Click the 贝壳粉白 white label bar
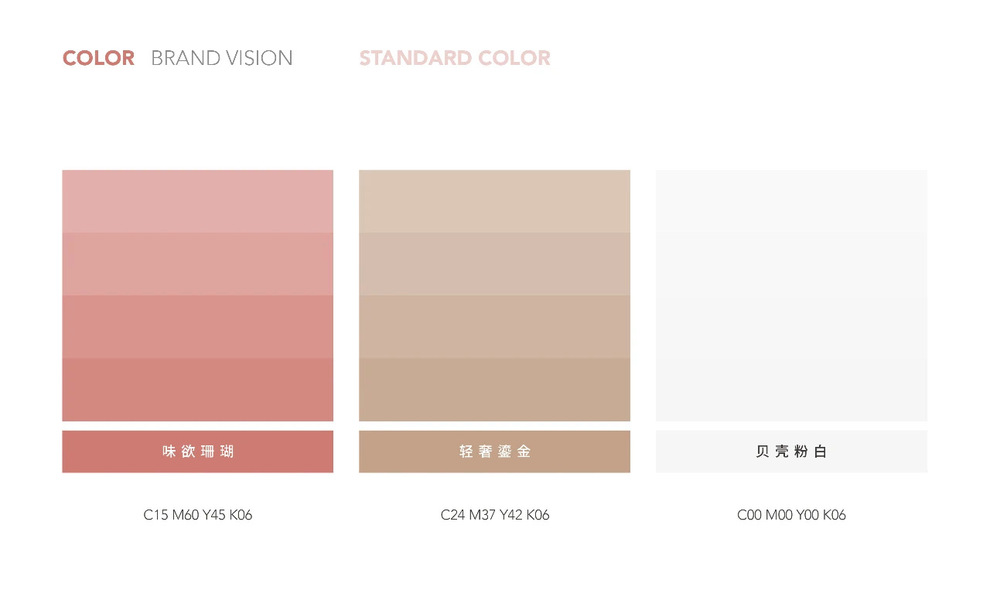The height and width of the screenshot is (600, 990). [791, 451]
